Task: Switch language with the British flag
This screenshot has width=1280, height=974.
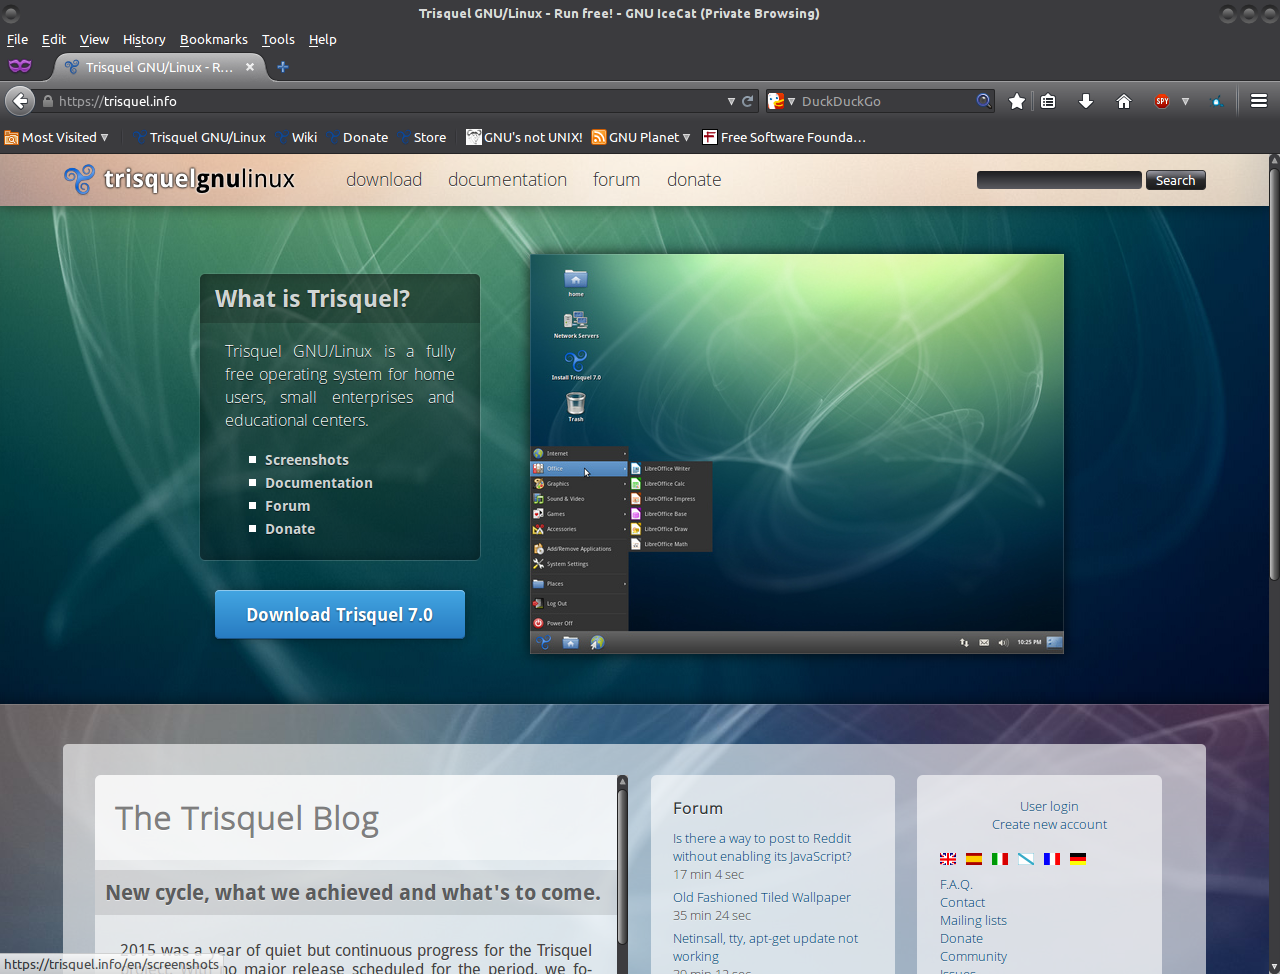Action: pyautogui.click(x=948, y=858)
